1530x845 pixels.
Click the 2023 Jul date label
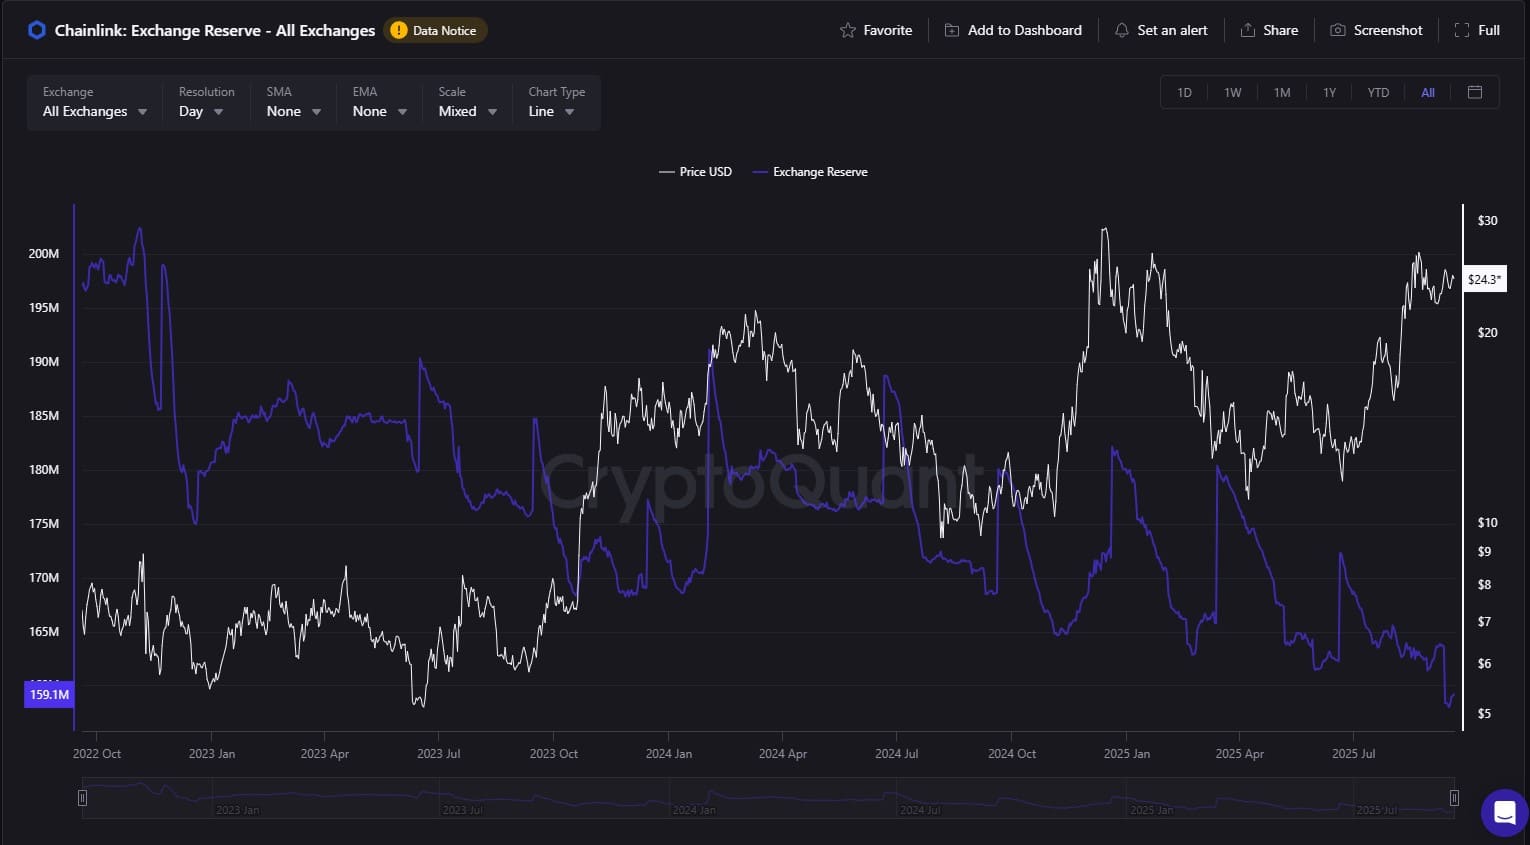[x=439, y=754]
